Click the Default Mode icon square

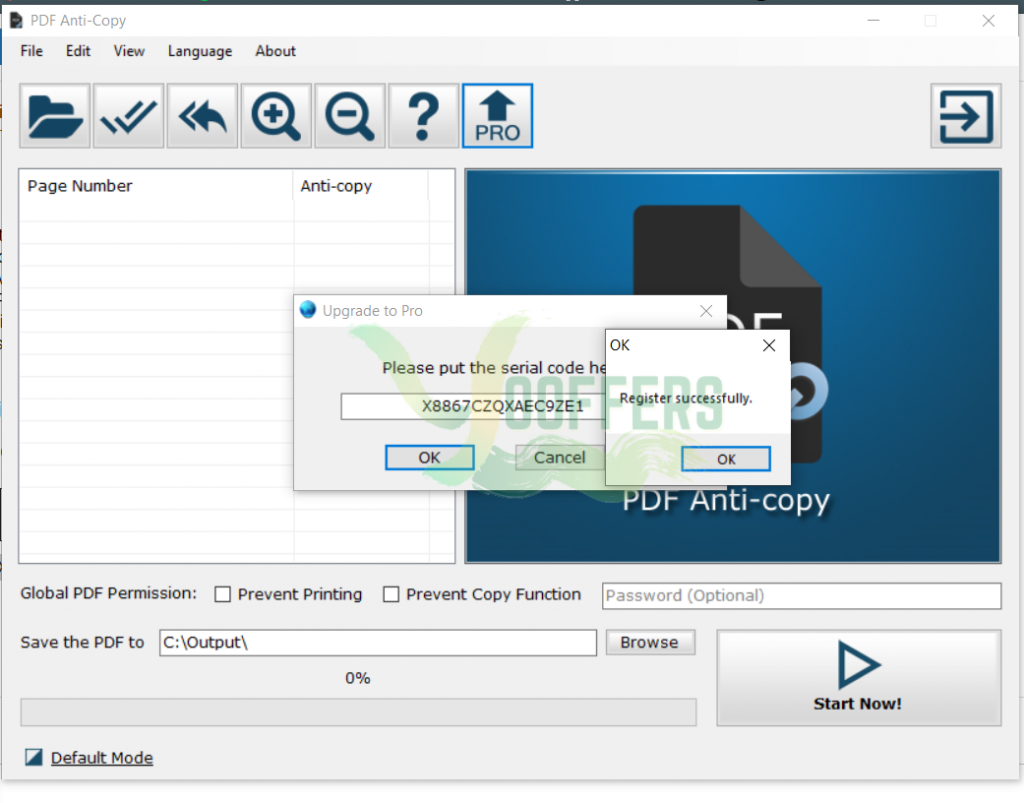tap(33, 757)
